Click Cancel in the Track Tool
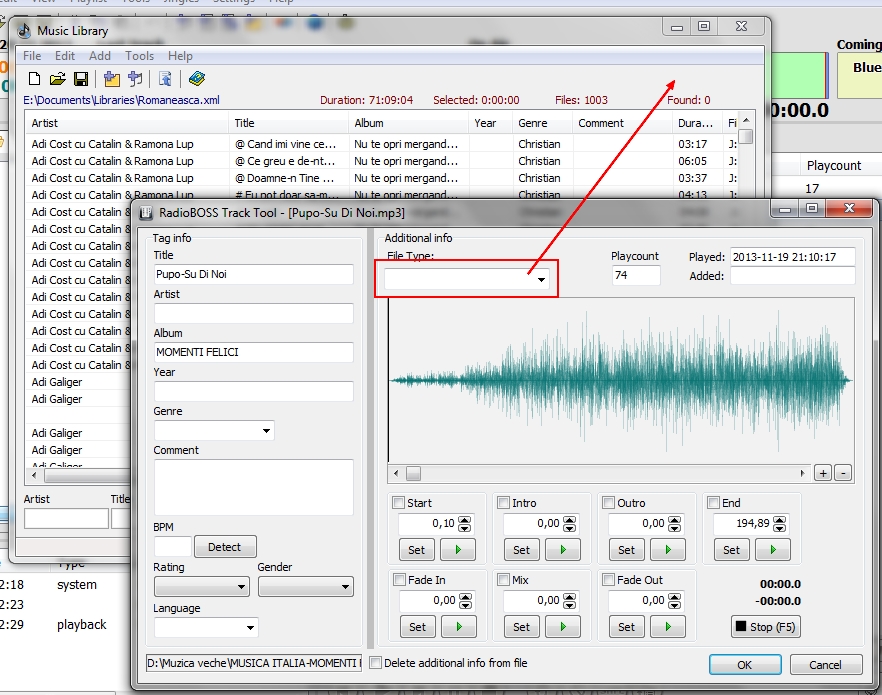Viewport: 882px width, 695px height. pos(825,665)
